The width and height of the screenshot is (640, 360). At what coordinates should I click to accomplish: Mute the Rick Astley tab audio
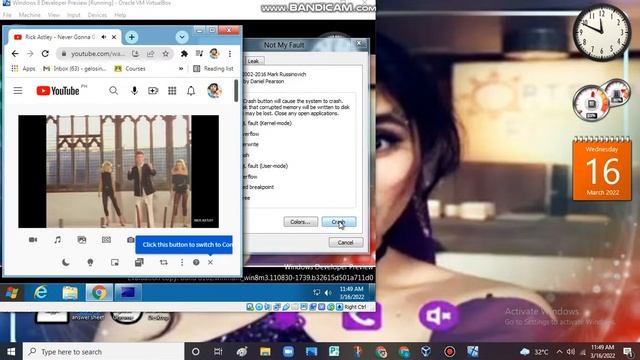[104, 37]
